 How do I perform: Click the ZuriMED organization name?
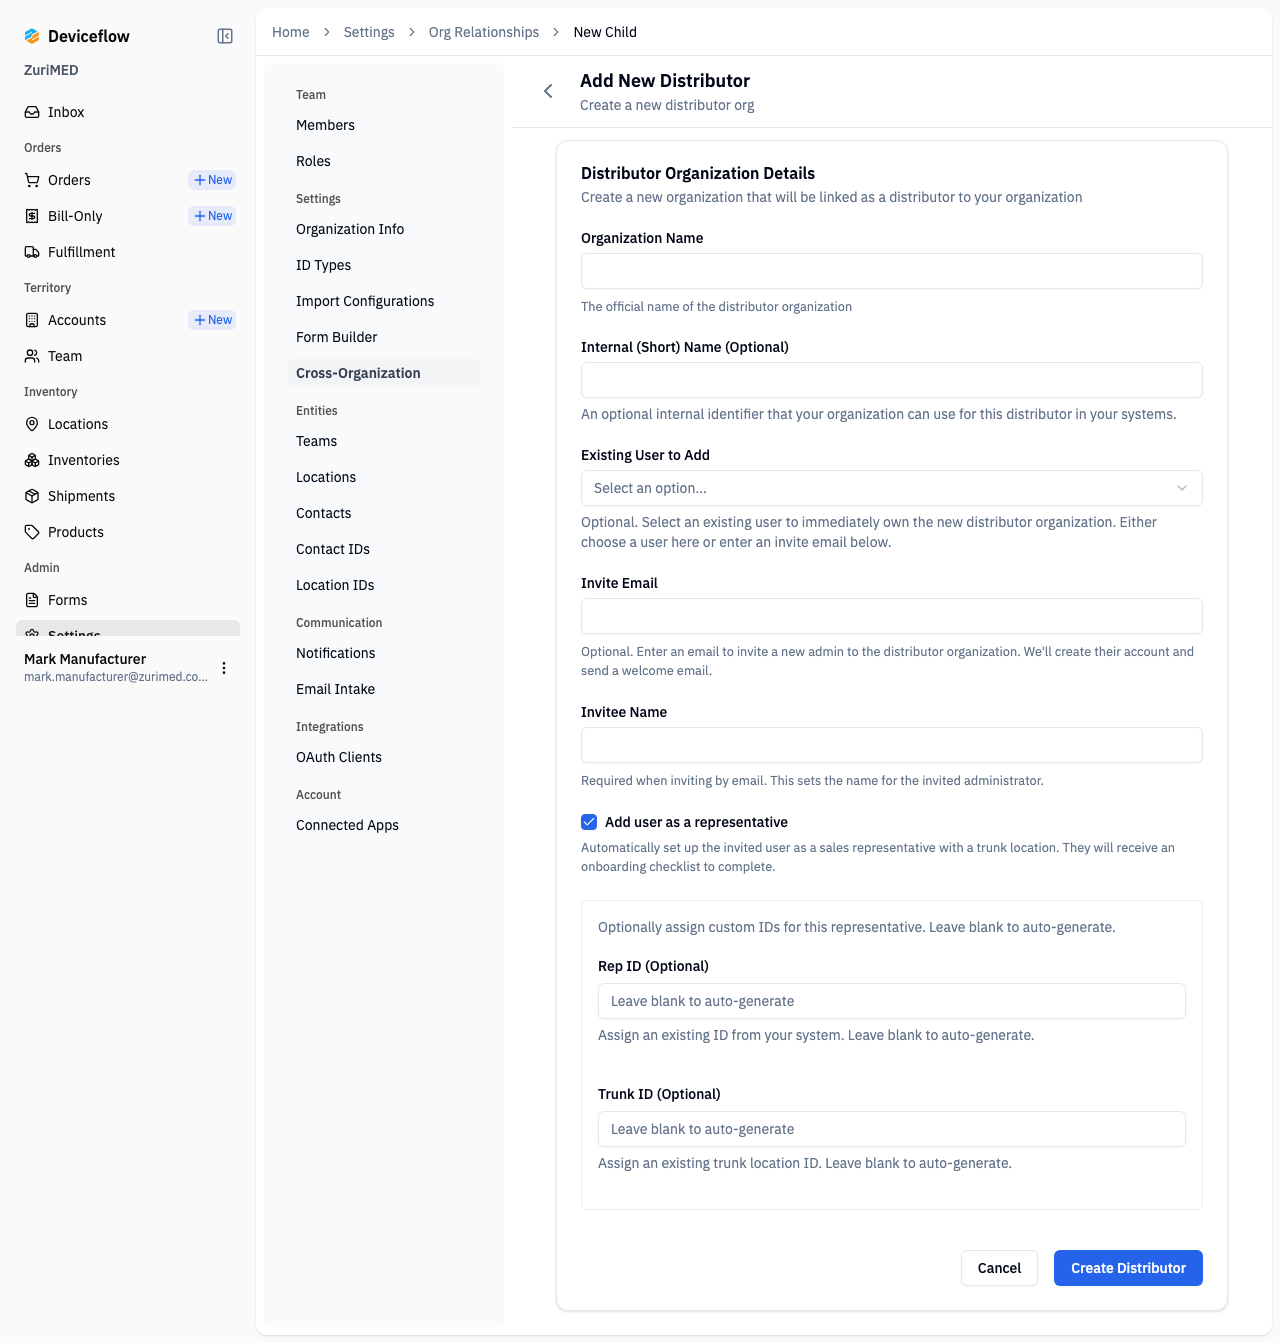(51, 70)
